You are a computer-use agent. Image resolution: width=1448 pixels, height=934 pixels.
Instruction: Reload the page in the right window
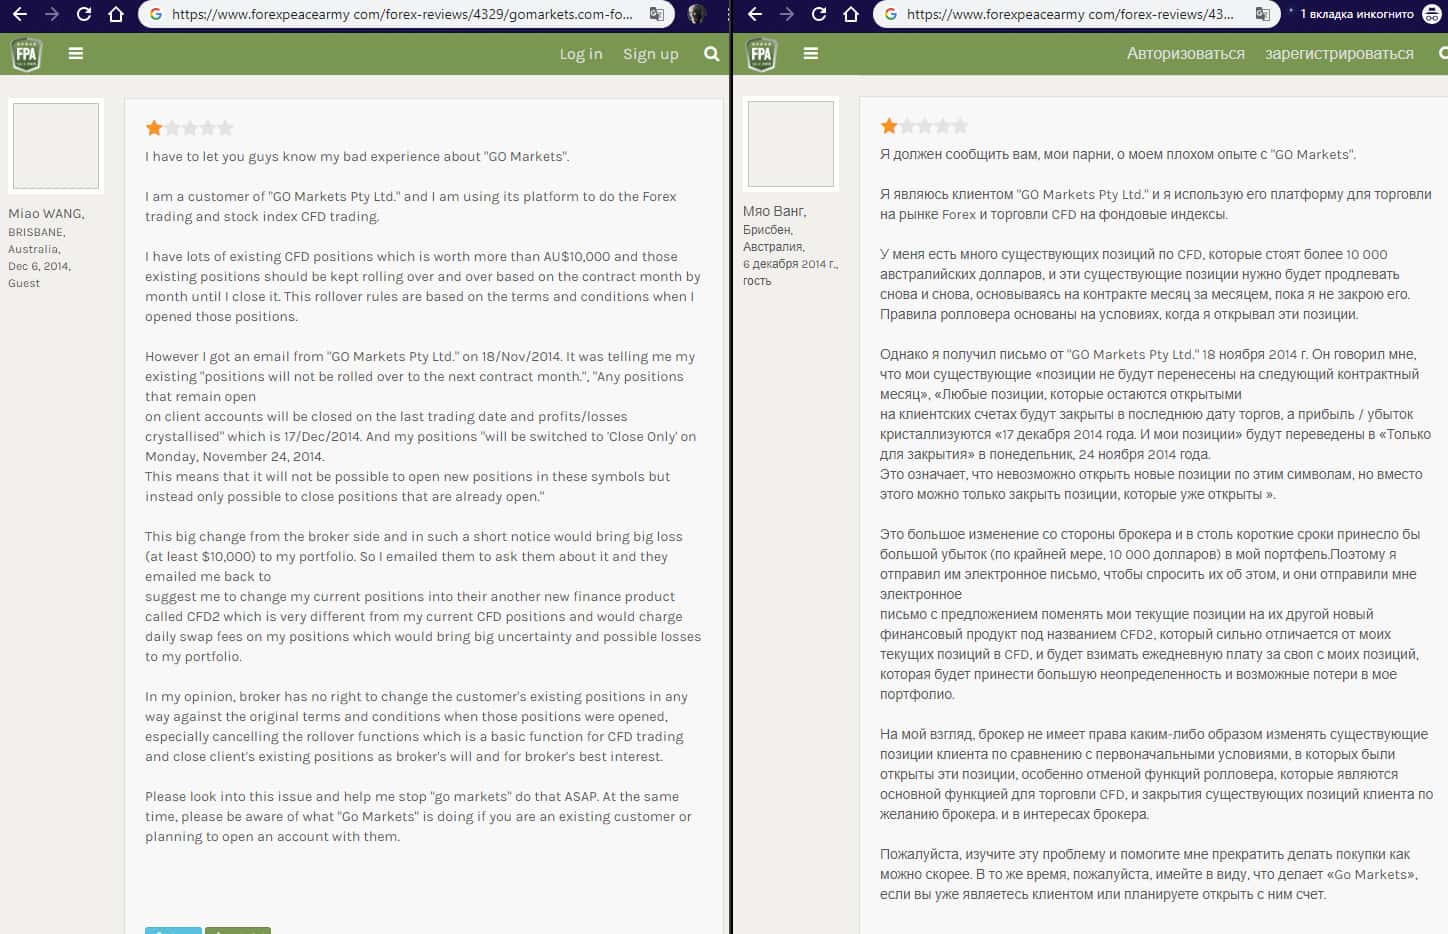(819, 14)
